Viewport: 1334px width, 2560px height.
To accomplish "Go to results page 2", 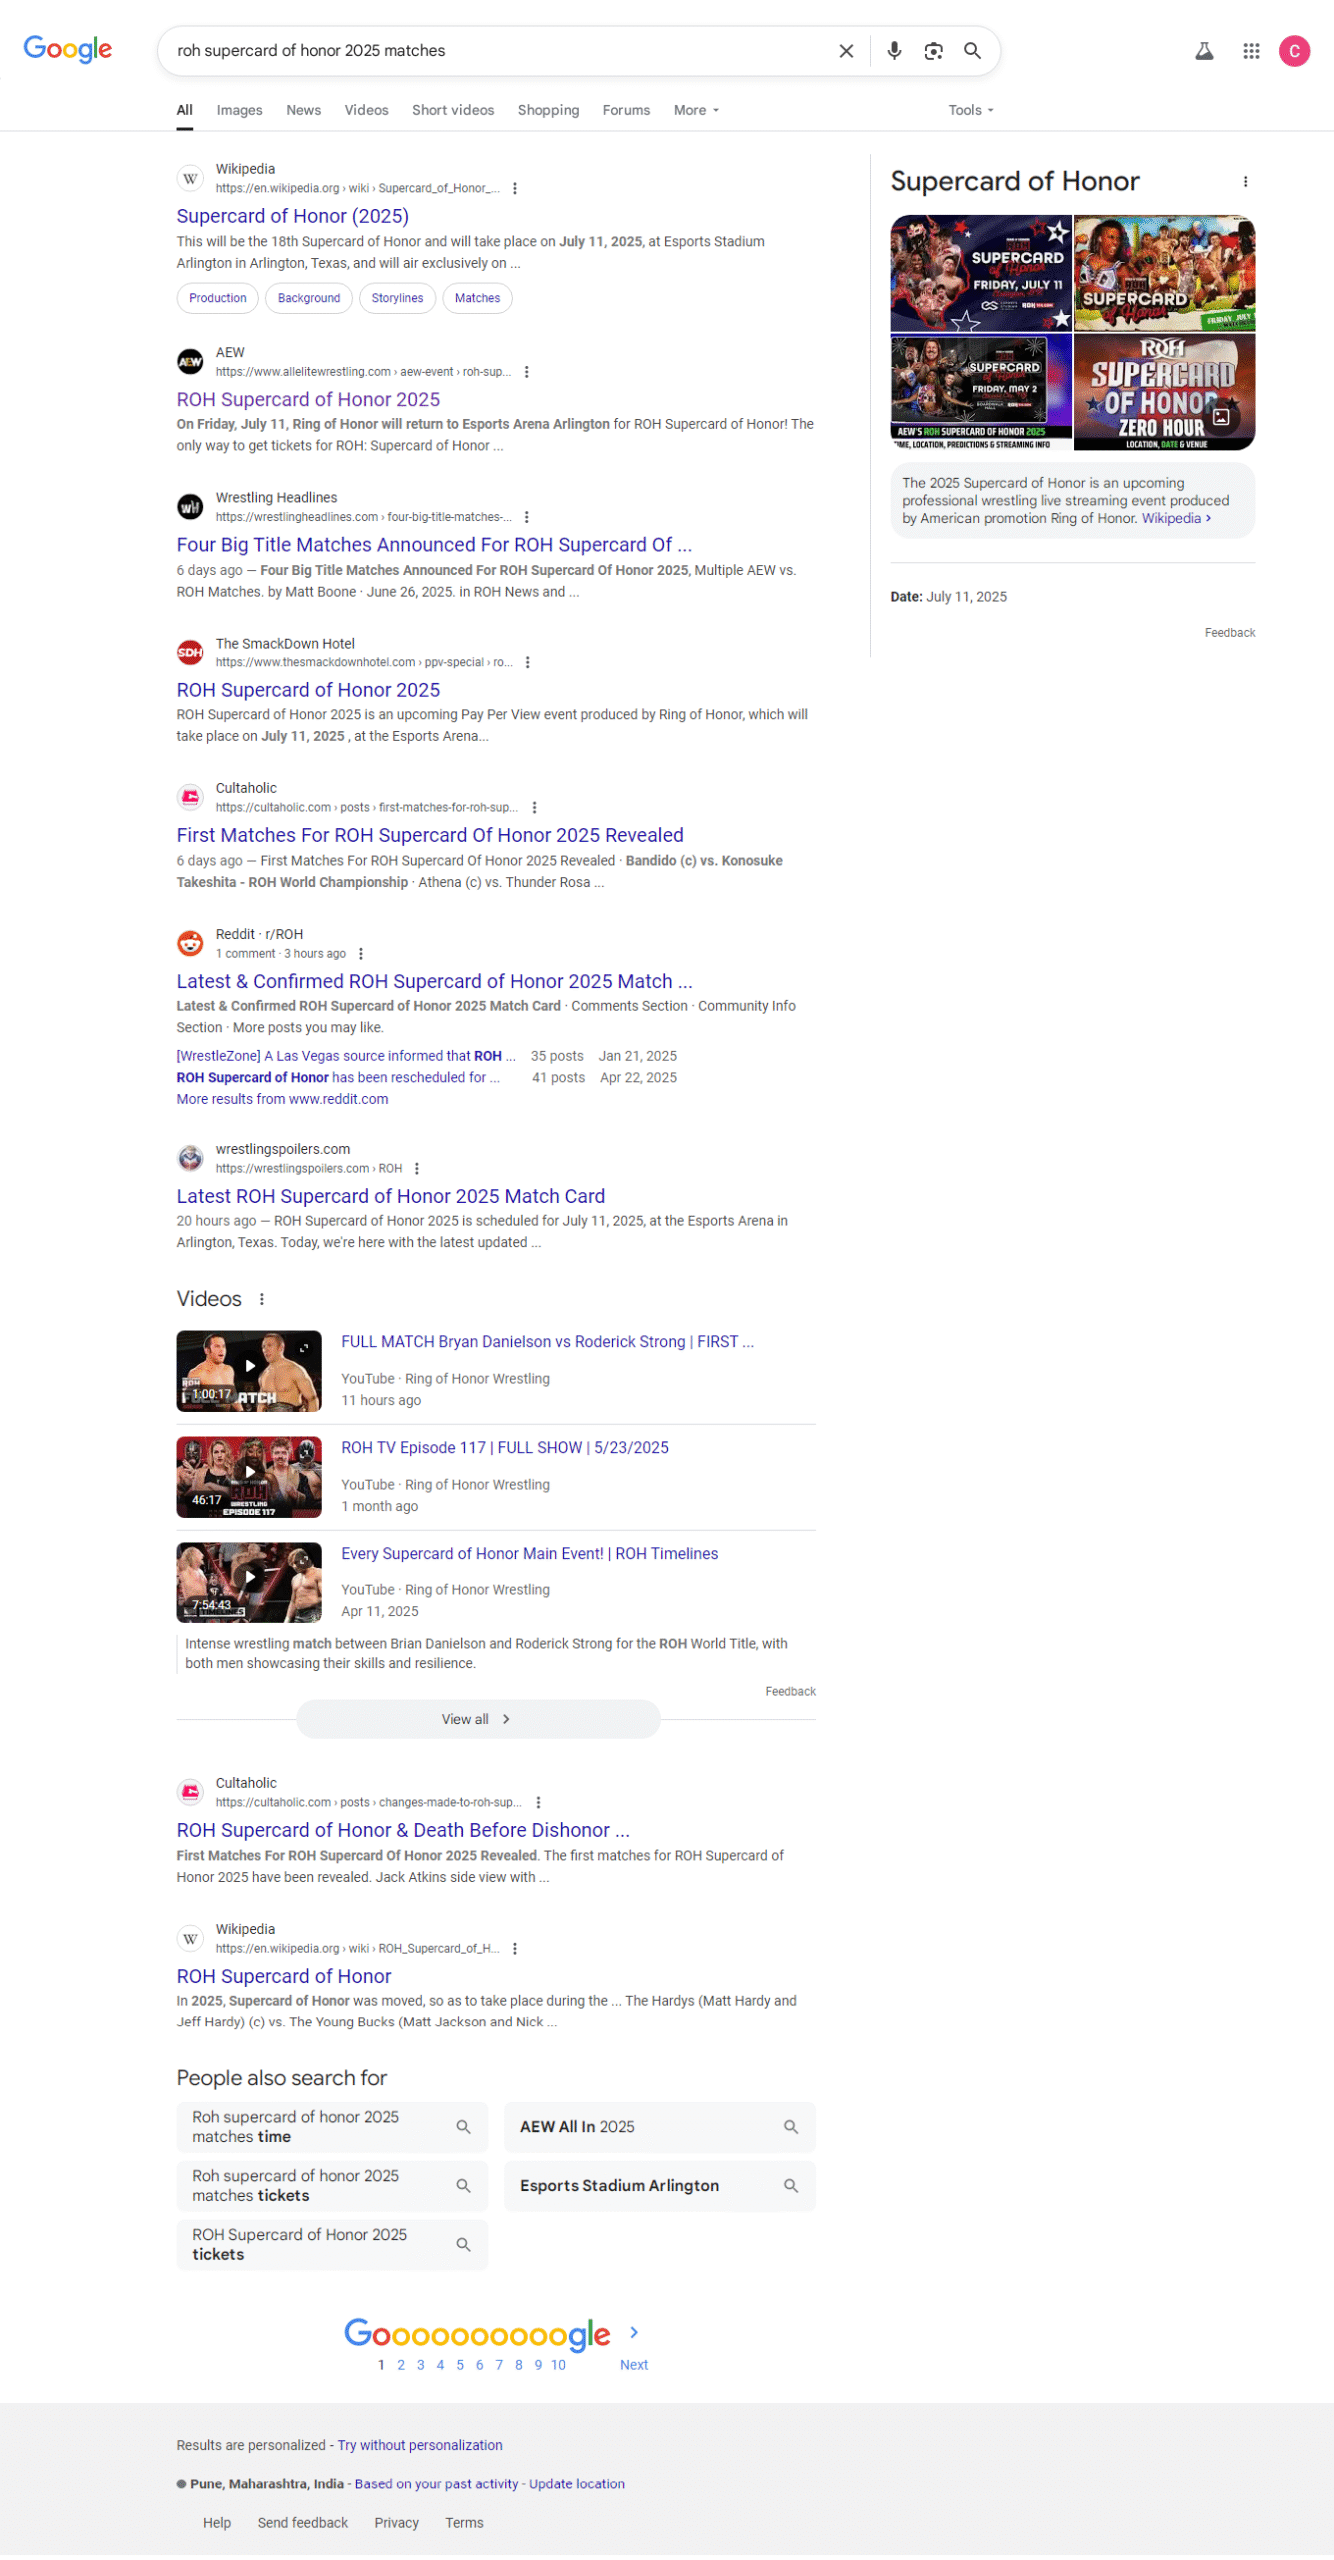I will tap(401, 2365).
